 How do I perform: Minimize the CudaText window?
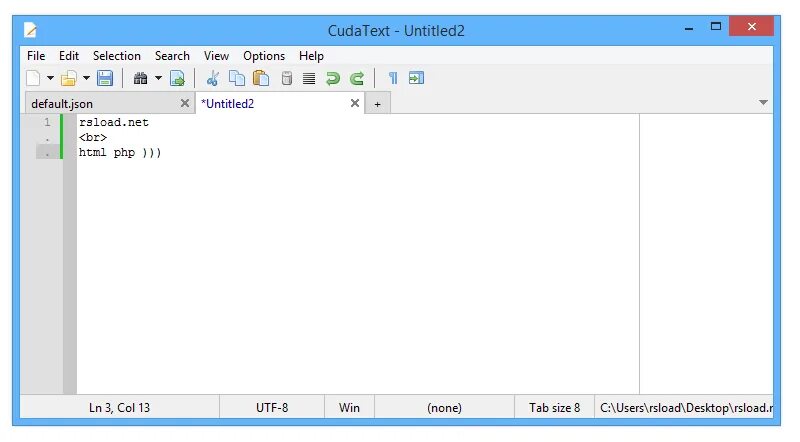point(689,27)
